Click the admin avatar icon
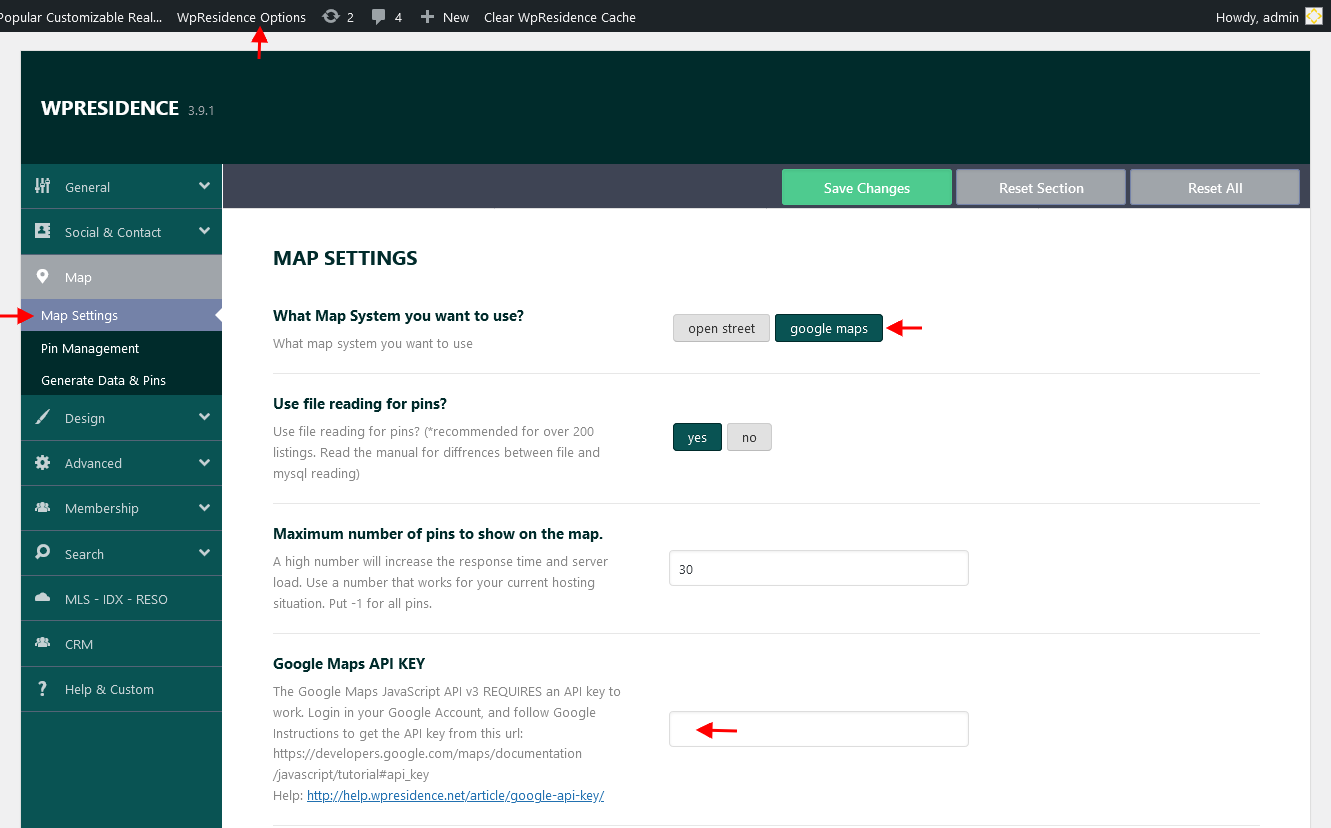This screenshot has height=828, width=1331. (x=1313, y=16)
